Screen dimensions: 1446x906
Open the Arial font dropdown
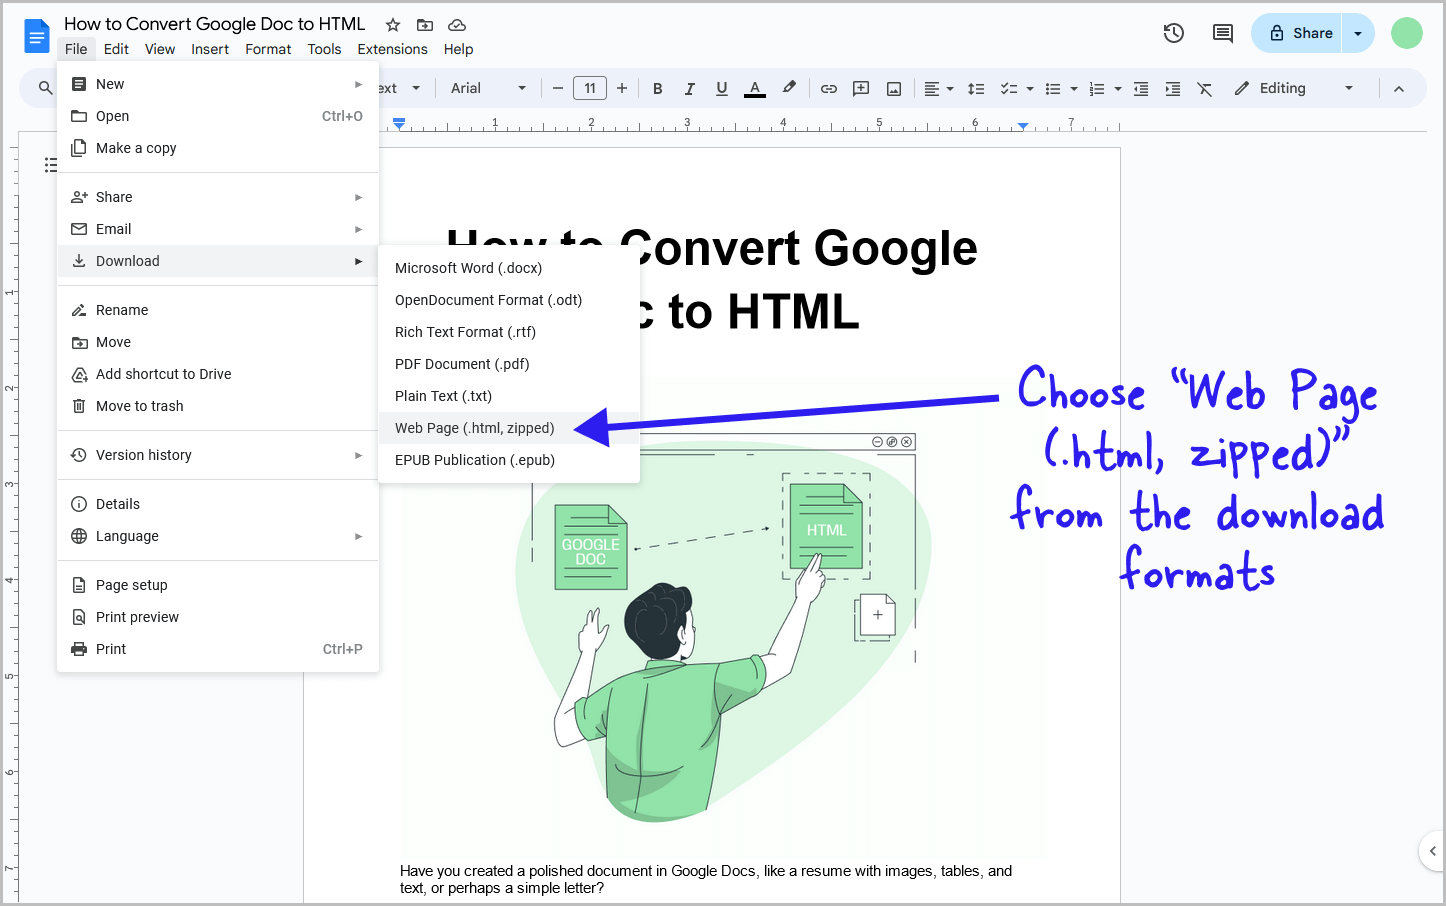tap(488, 88)
